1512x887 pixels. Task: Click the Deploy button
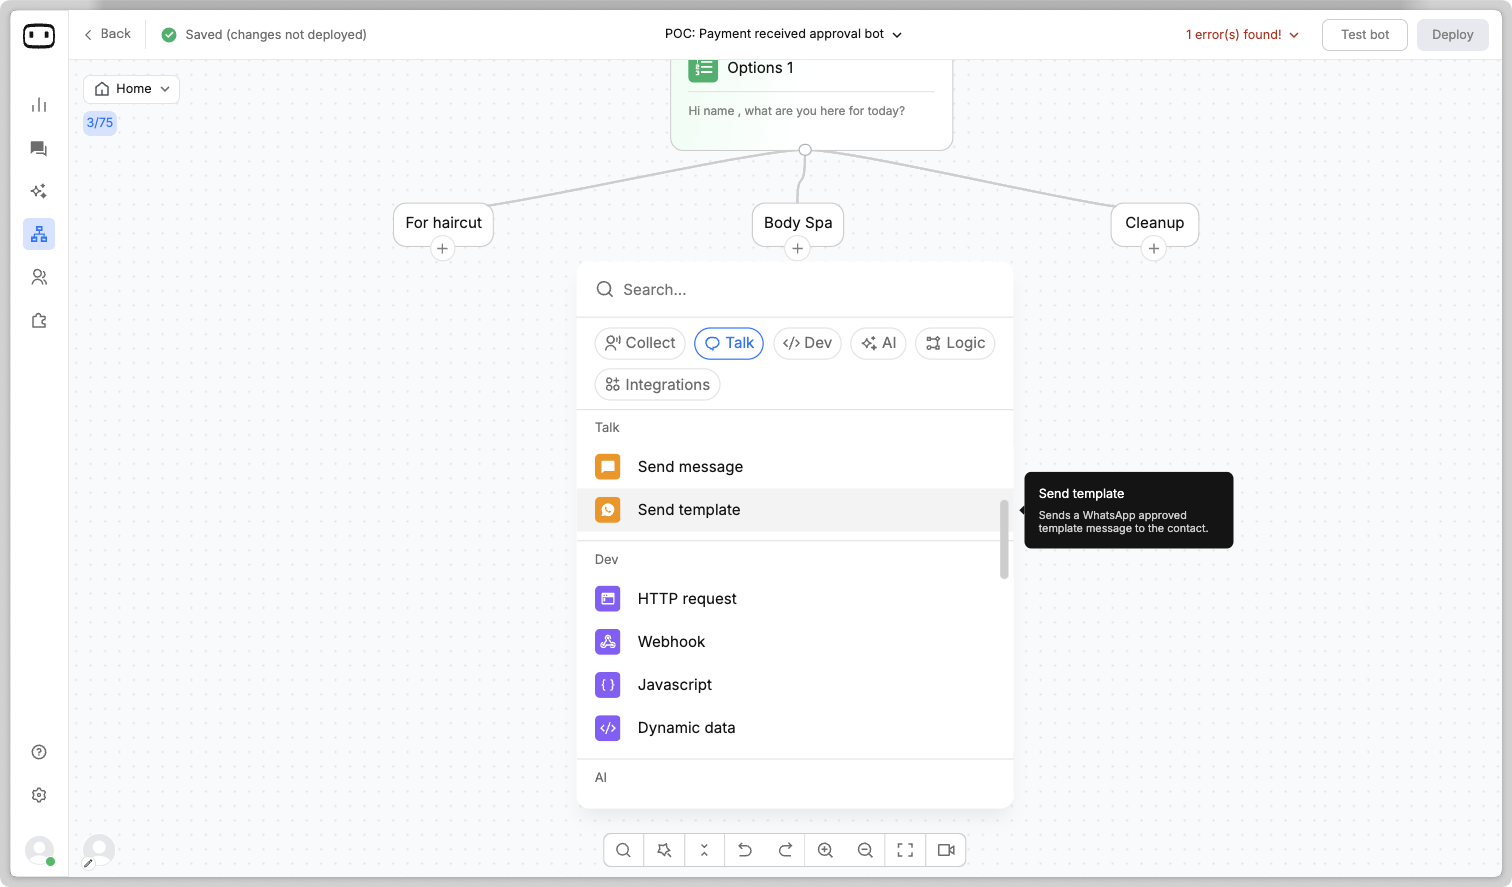click(x=1452, y=35)
